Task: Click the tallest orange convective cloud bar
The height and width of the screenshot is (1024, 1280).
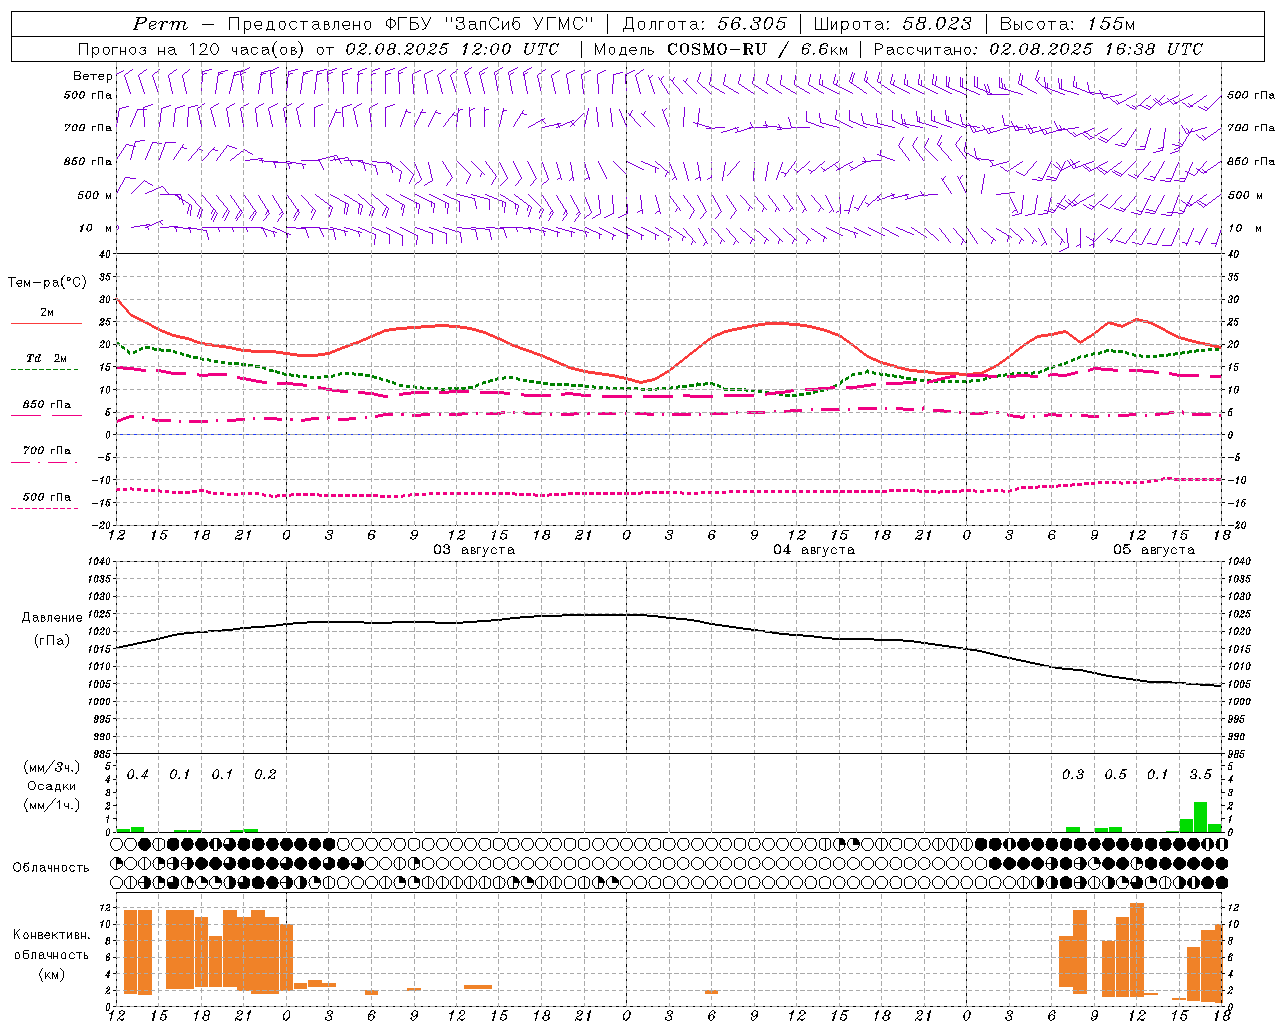Action: point(1137,950)
